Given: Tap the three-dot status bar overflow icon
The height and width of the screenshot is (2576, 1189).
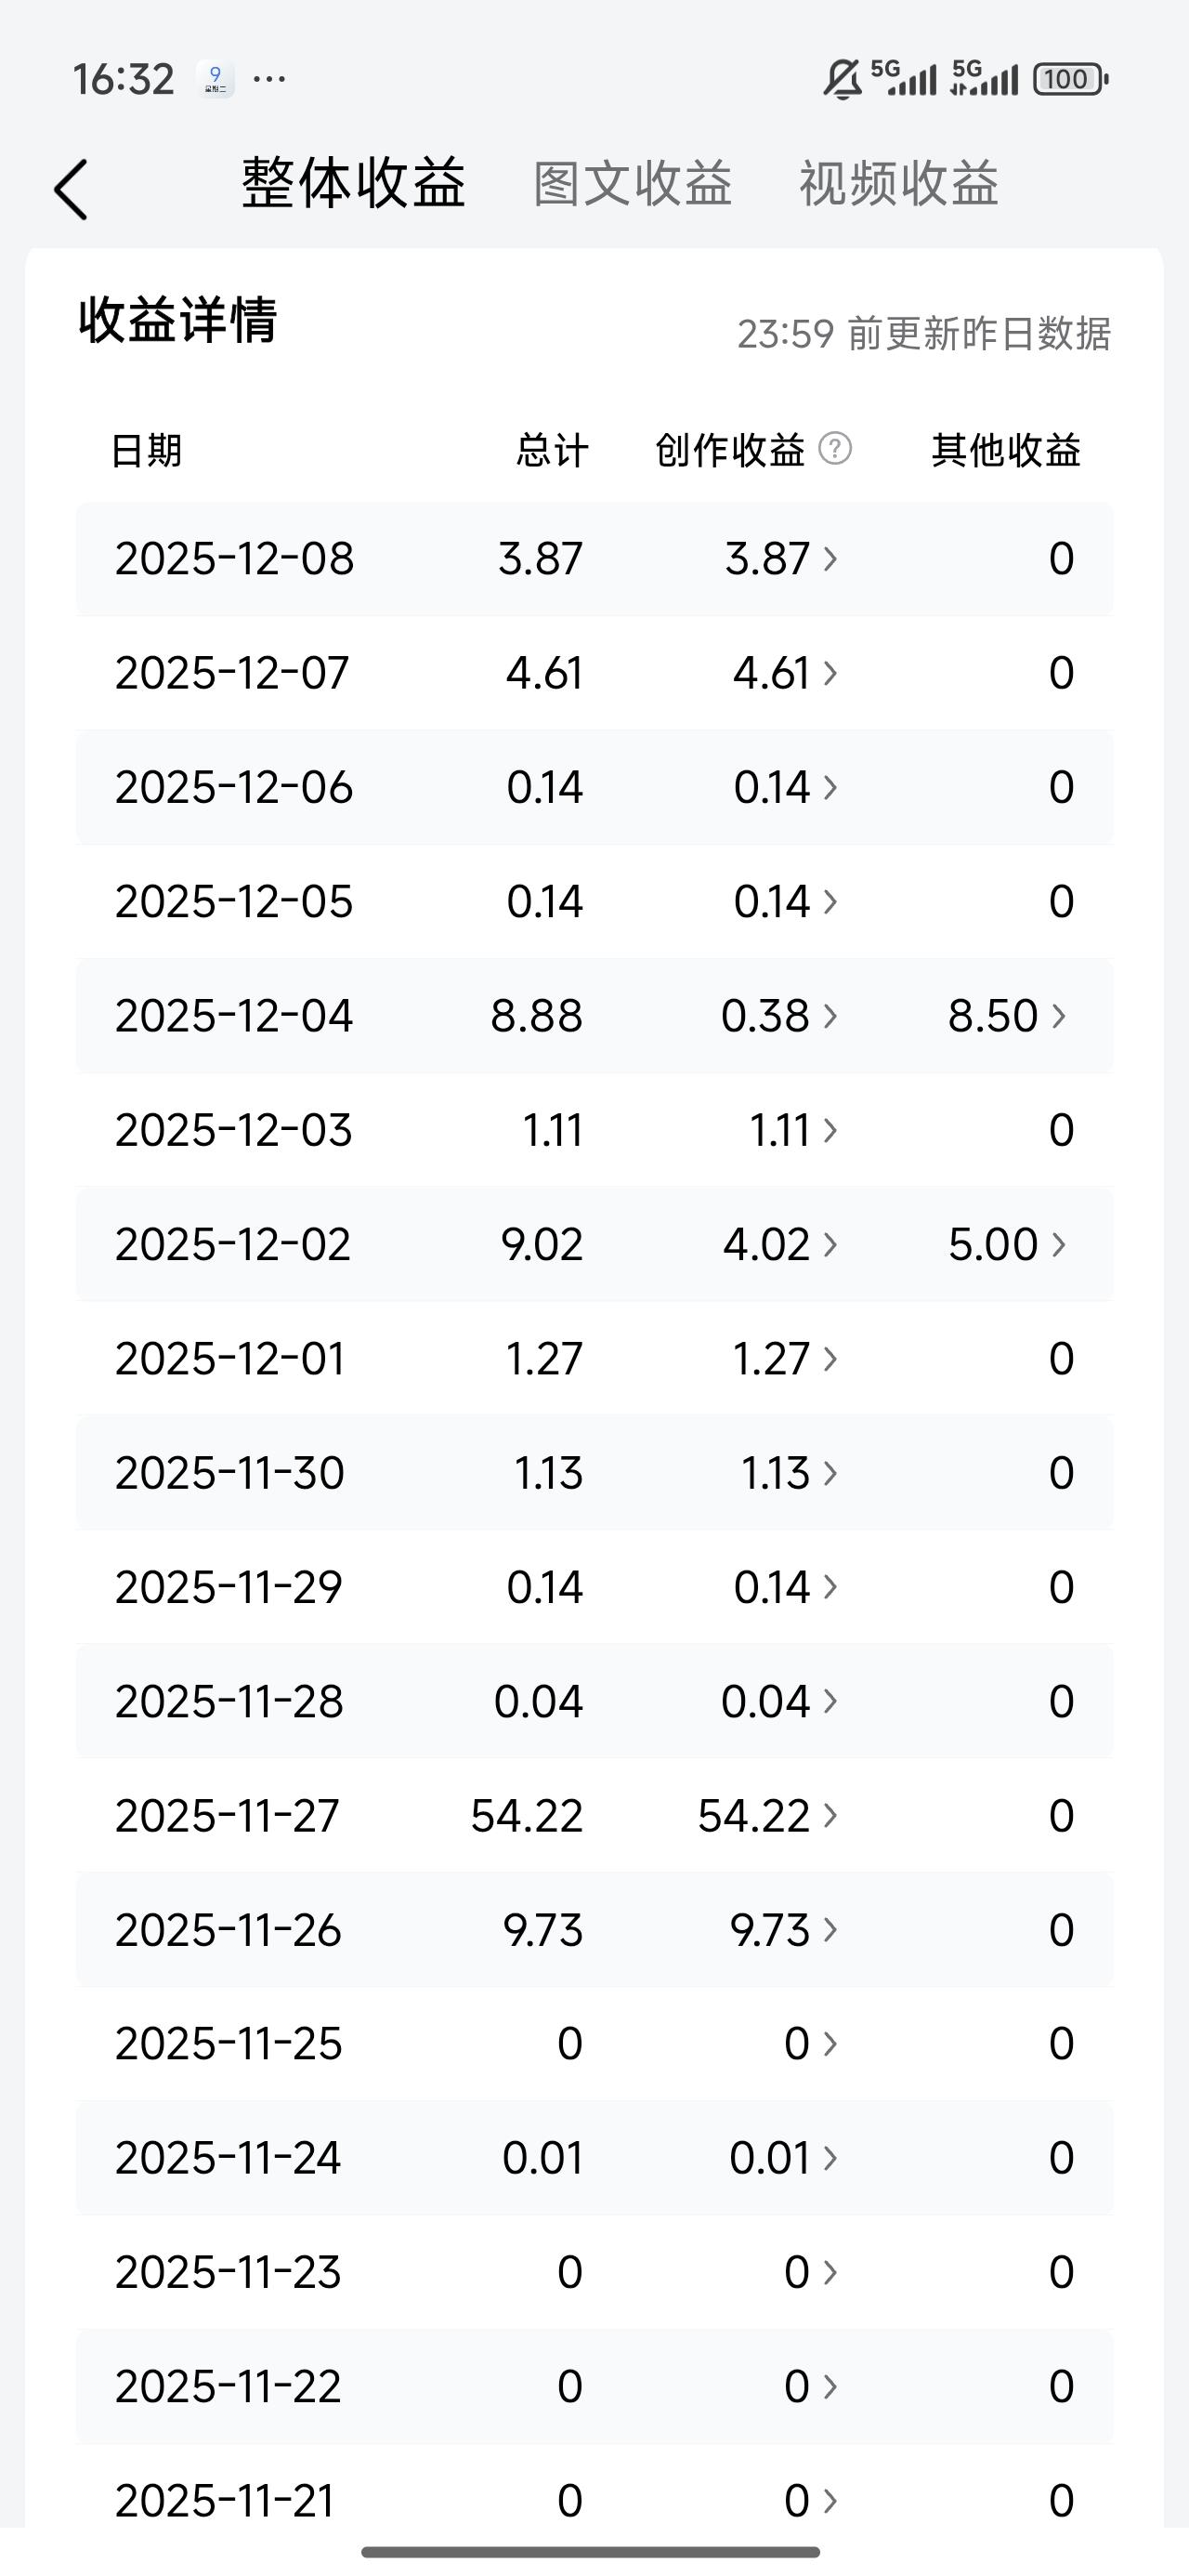Looking at the screenshot, I should [x=269, y=78].
